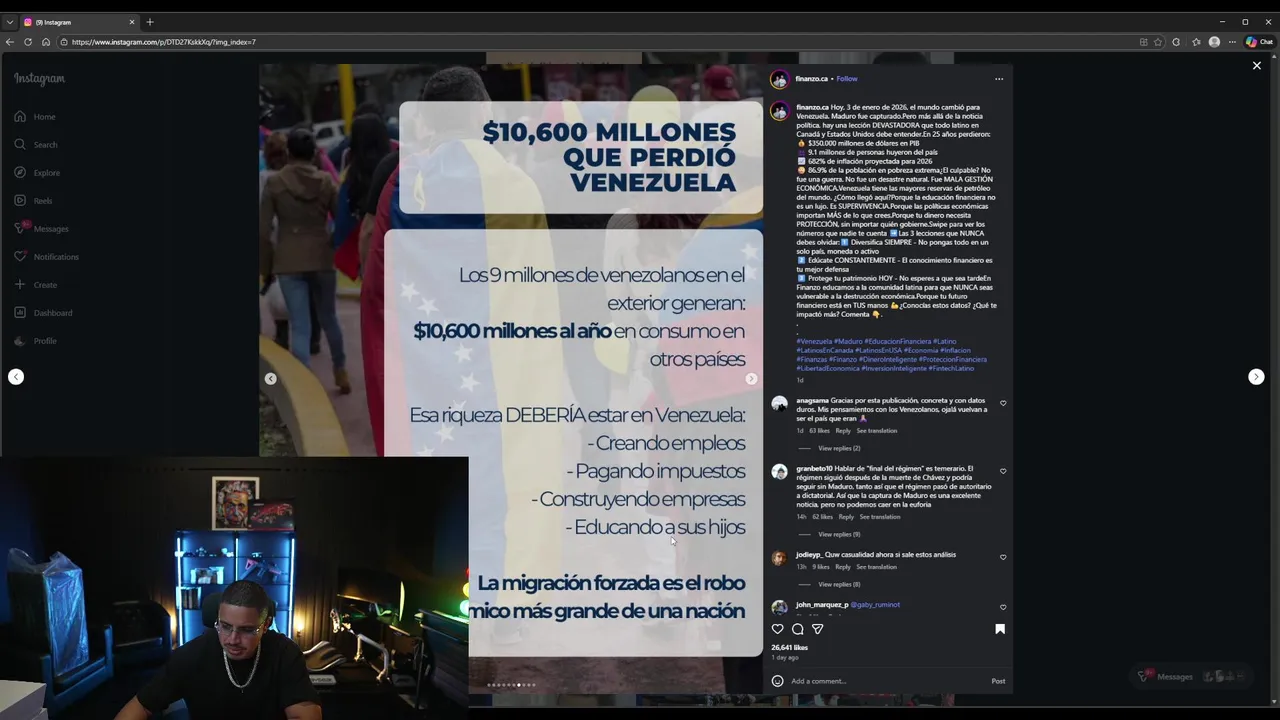Select the Instagram browser tab
Screen dimensions: 1280x720
click(x=79, y=22)
